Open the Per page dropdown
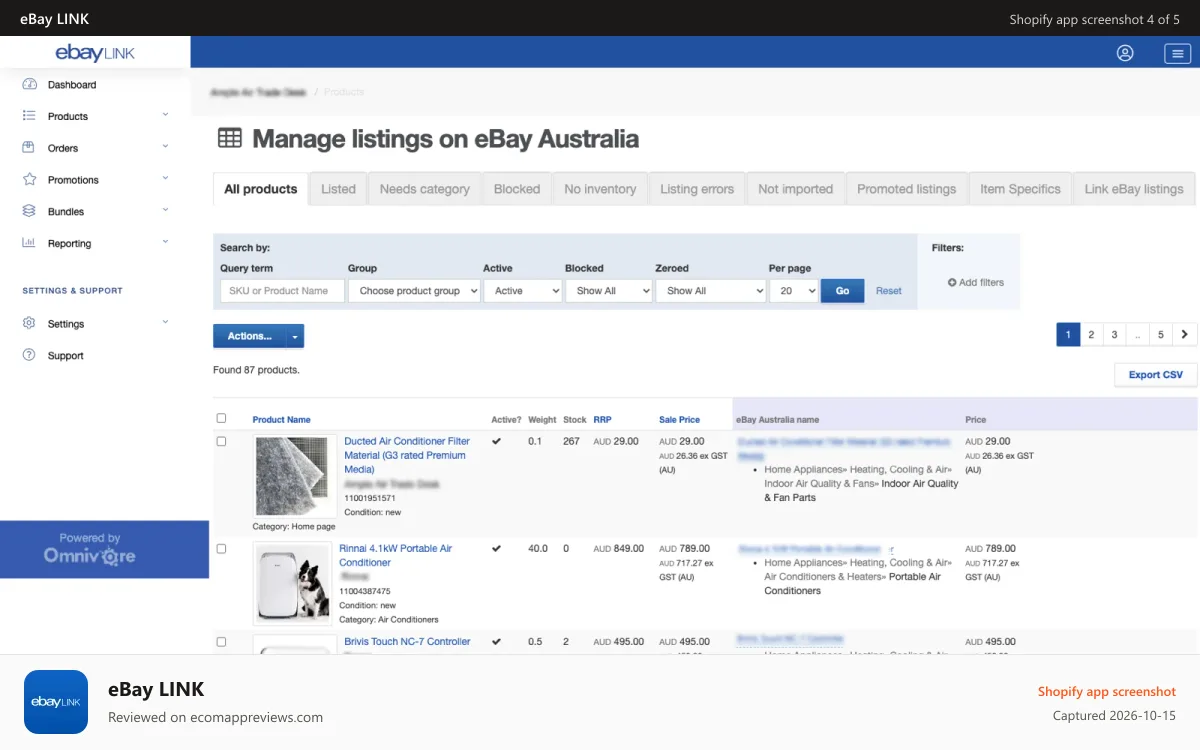Viewport: 1200px width, 750px height. click(x=794, y=291)
